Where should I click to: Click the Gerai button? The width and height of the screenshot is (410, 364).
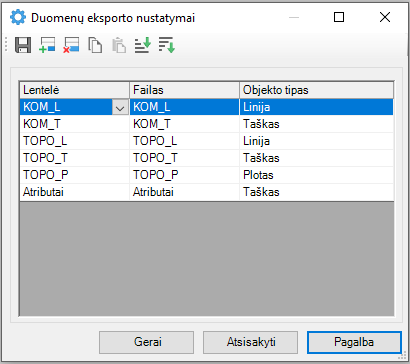[x=146, y=342]
